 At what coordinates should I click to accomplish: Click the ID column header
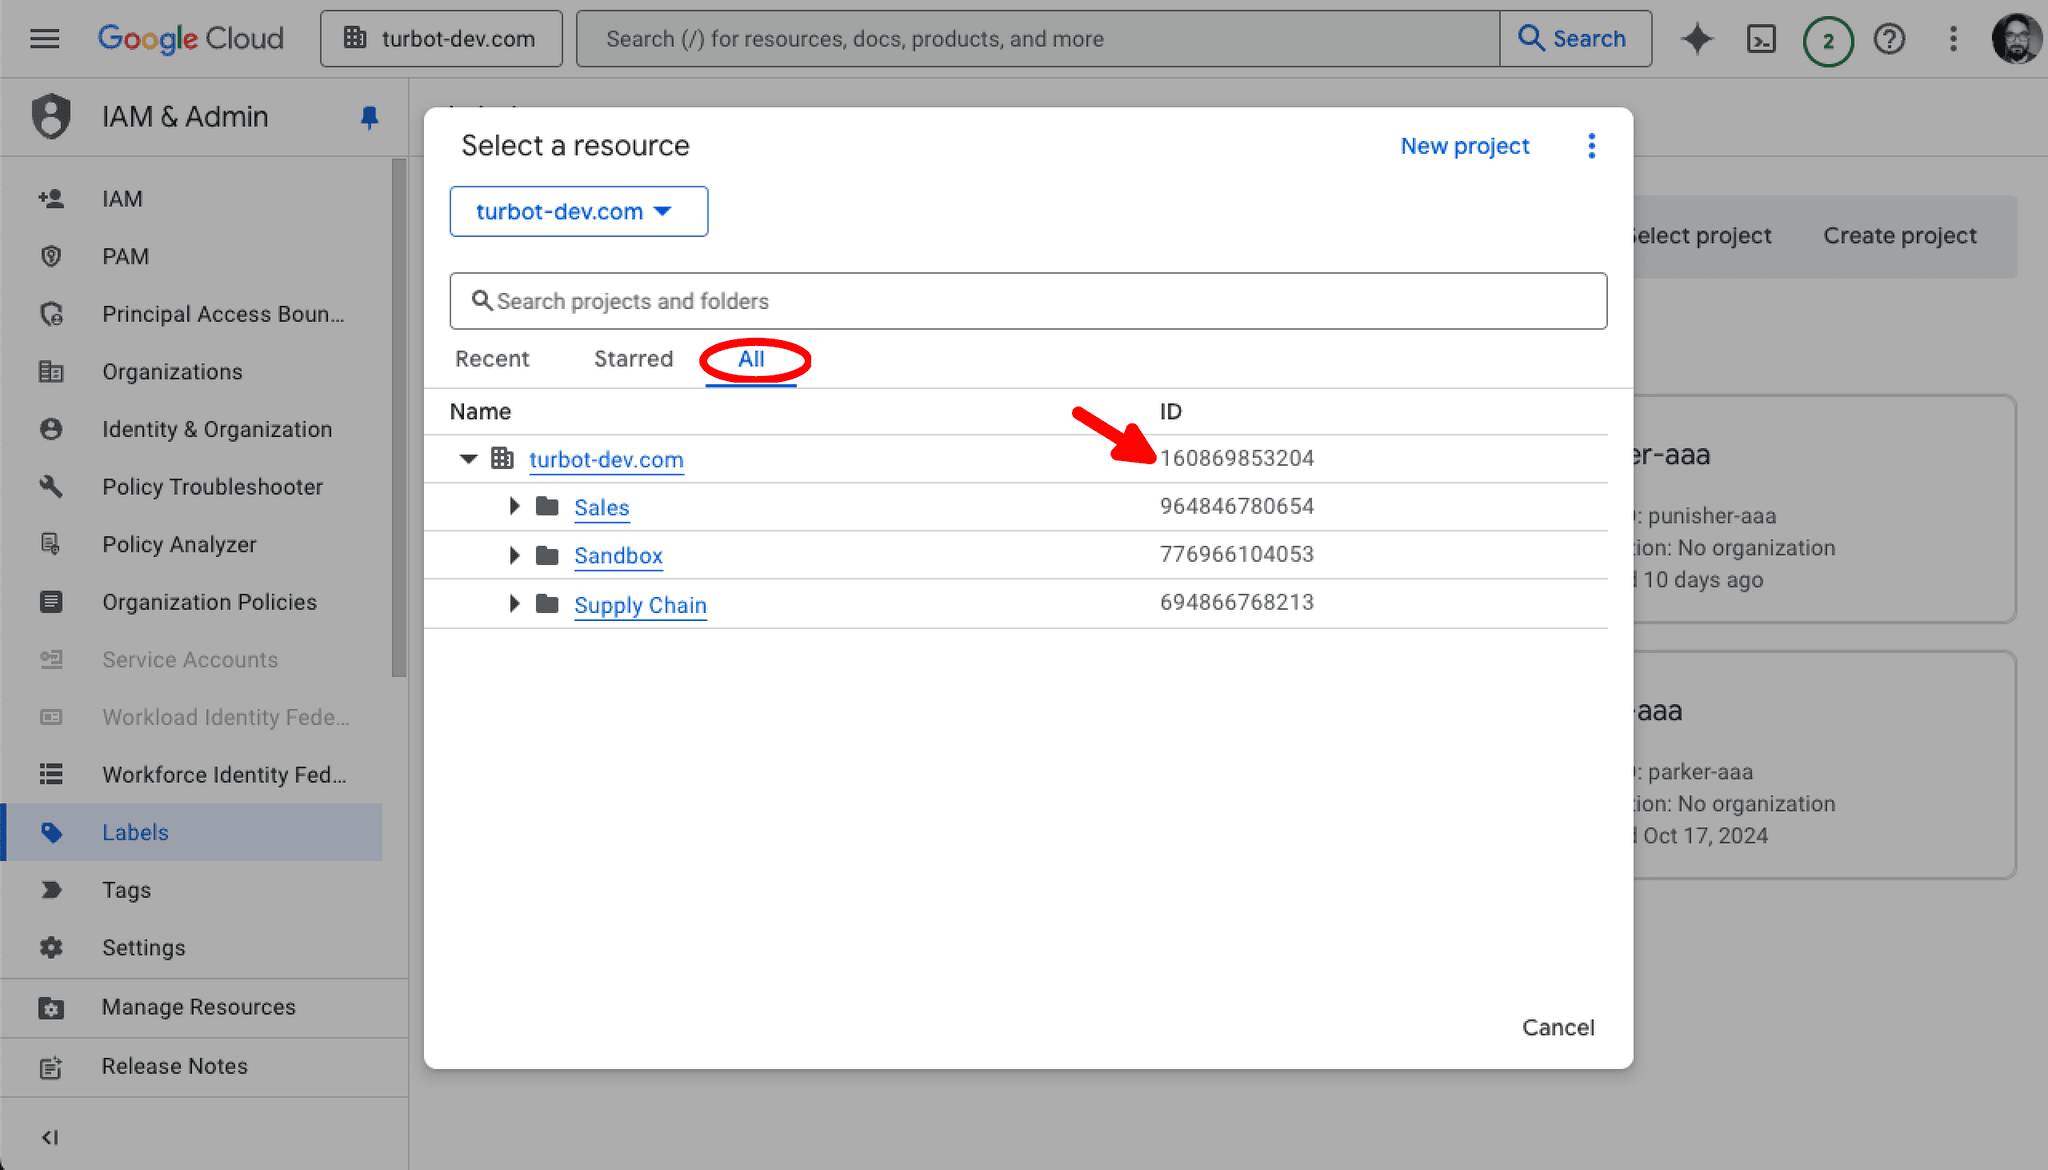pyautogui.click(x=1170, y=411)
